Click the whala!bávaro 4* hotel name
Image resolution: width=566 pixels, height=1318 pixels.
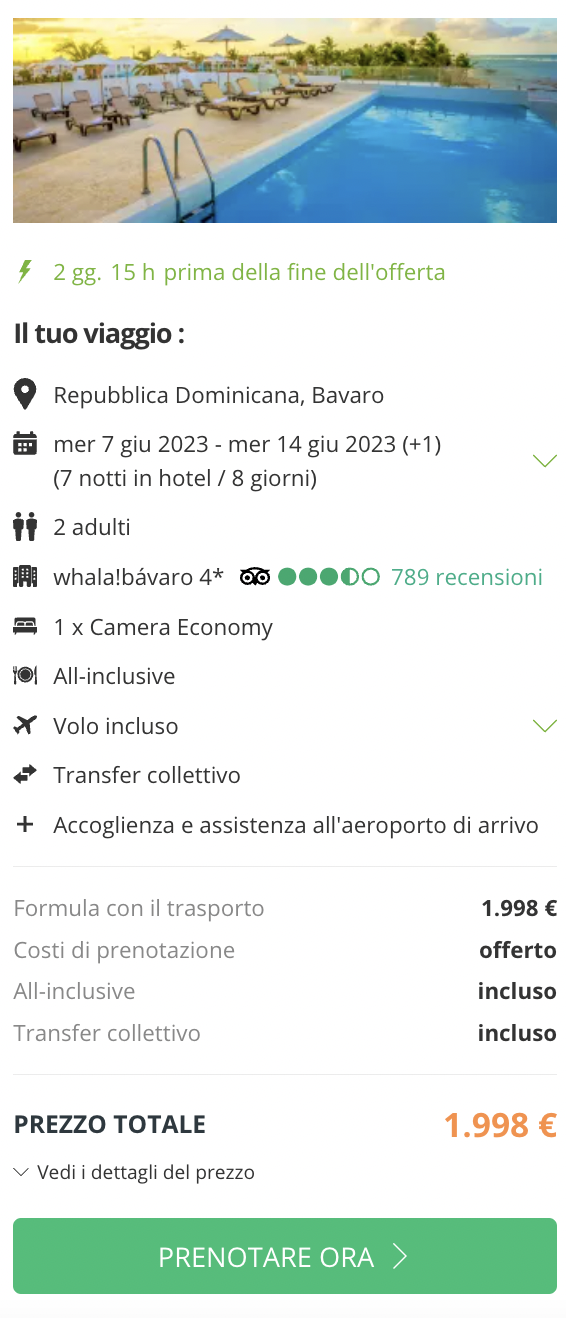pos(138,577)
